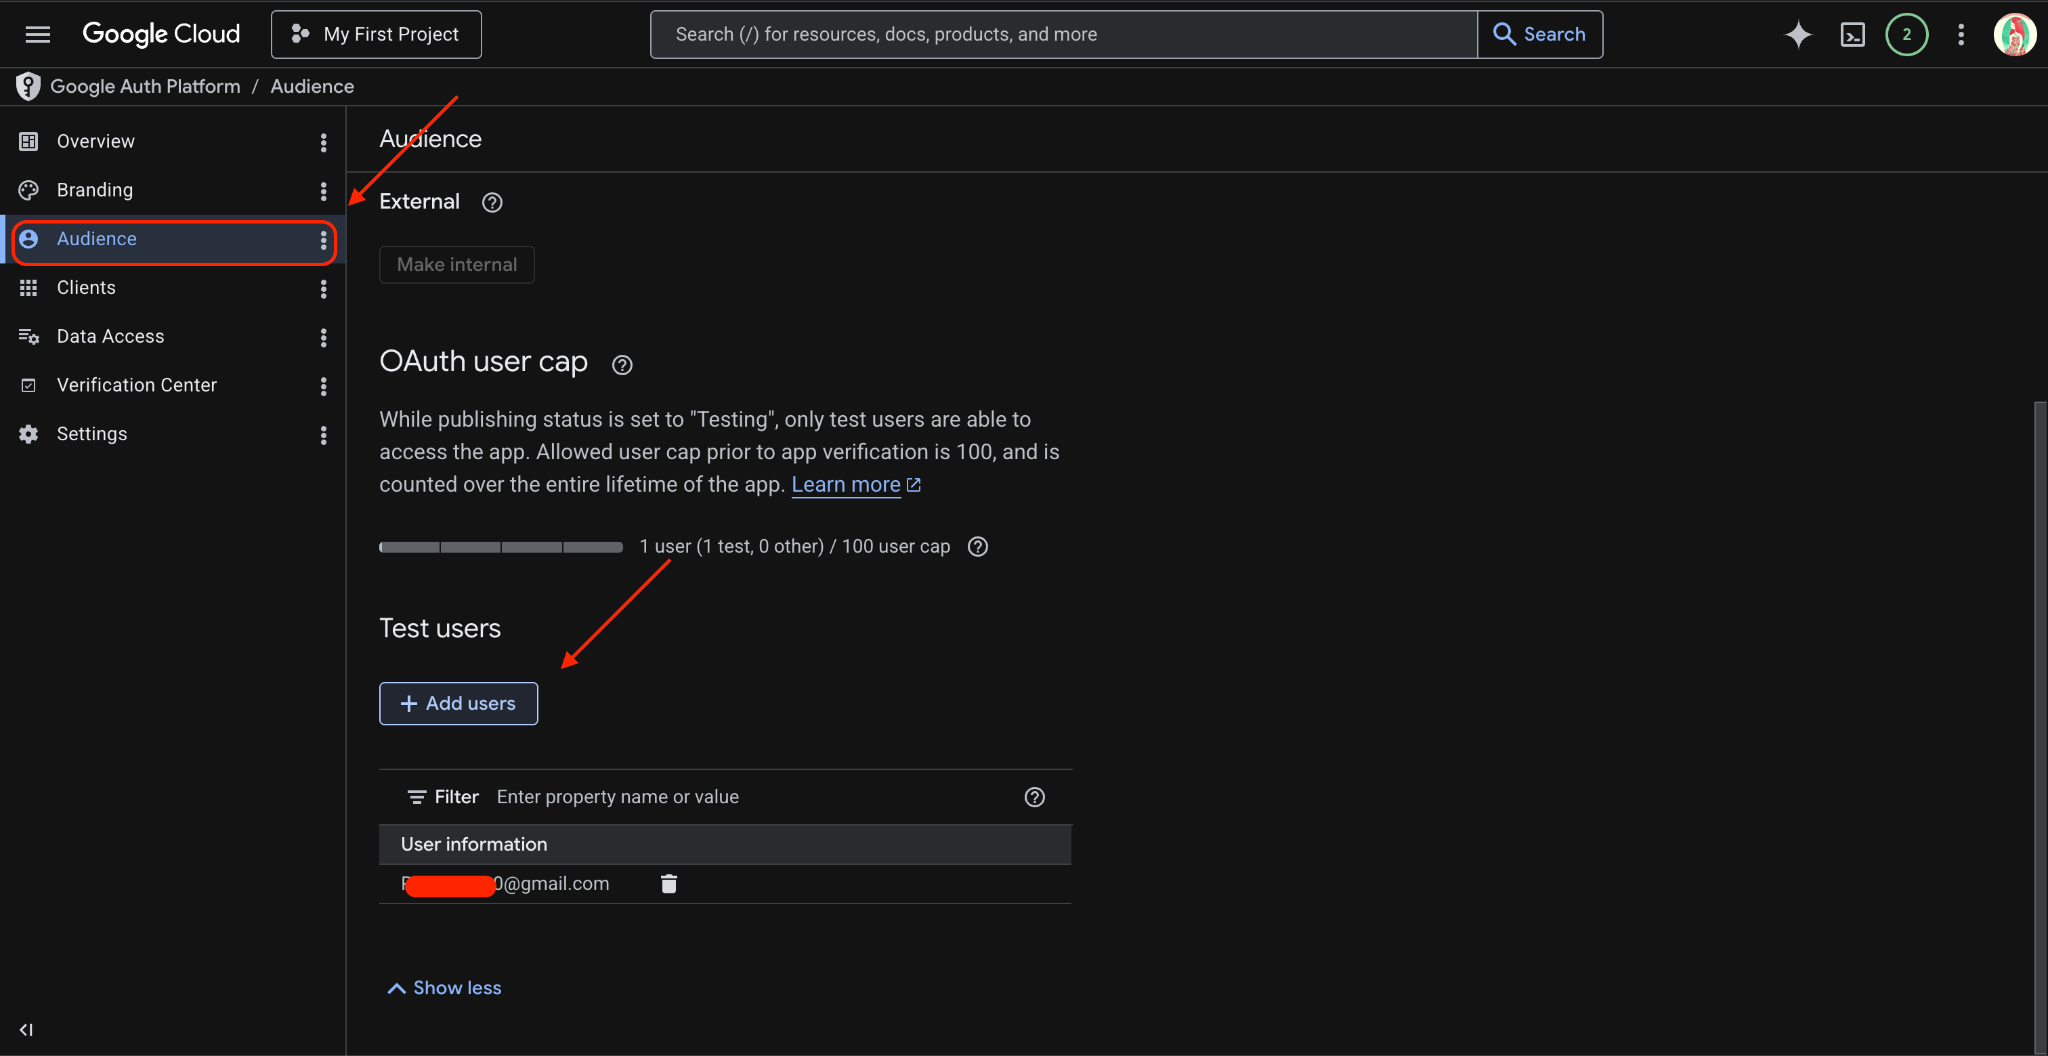Open more options for Audience

323,239
